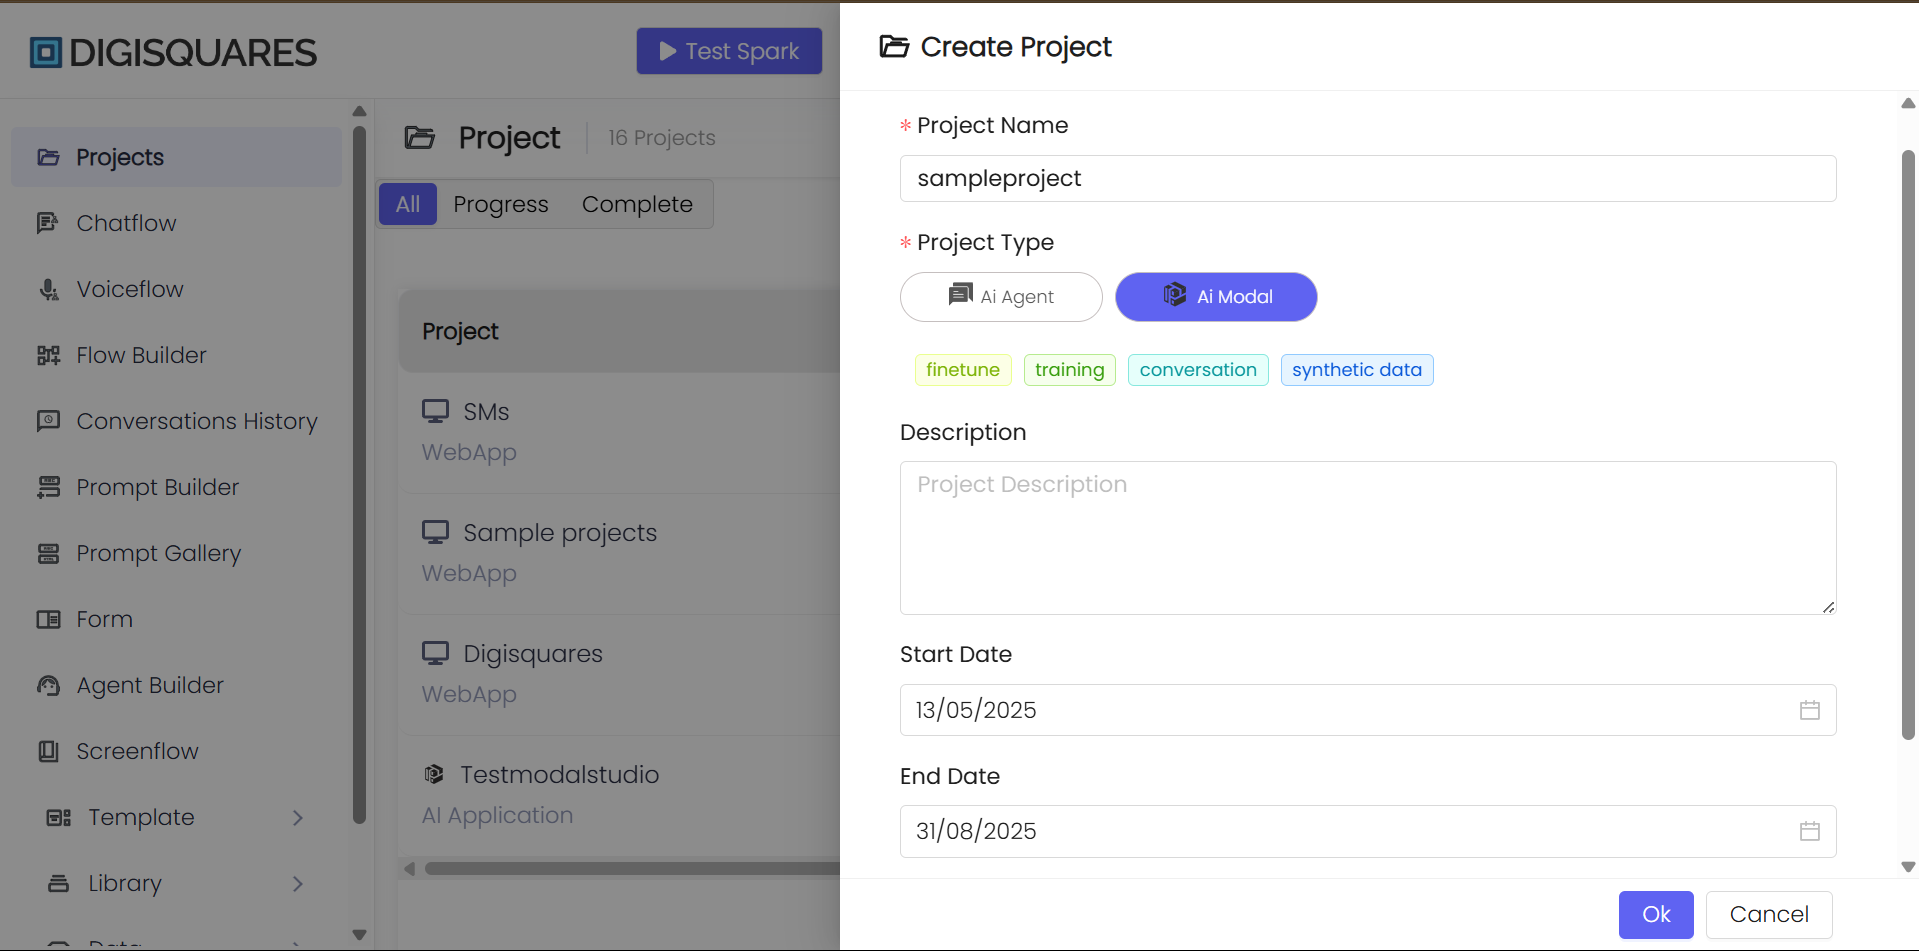This screenshot has height=951, width=1919.
Task: Open Voiceflow in the sidebar menu
Action: coord(176,289)
